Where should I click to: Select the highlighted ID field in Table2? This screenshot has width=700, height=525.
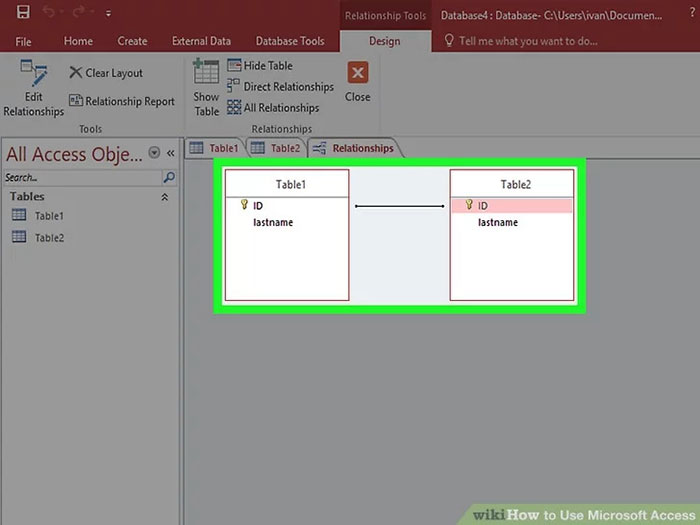tap(512, 205)
